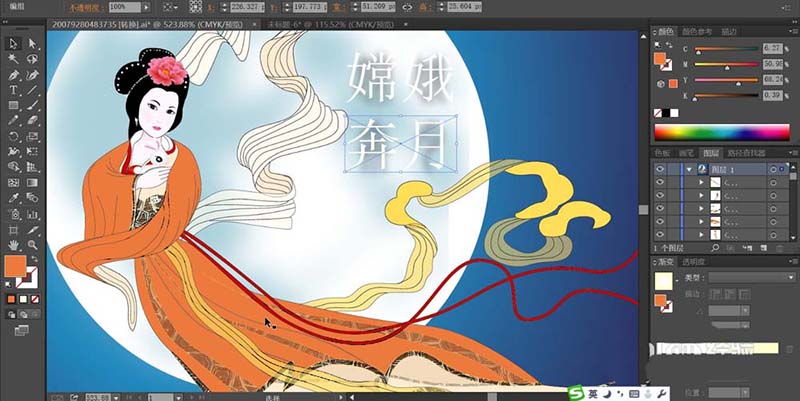Image resolution: width=800 pixels, height=401 pixels.
Task: Select the Eyedropper tool
Action: click(x=14, y=198)
